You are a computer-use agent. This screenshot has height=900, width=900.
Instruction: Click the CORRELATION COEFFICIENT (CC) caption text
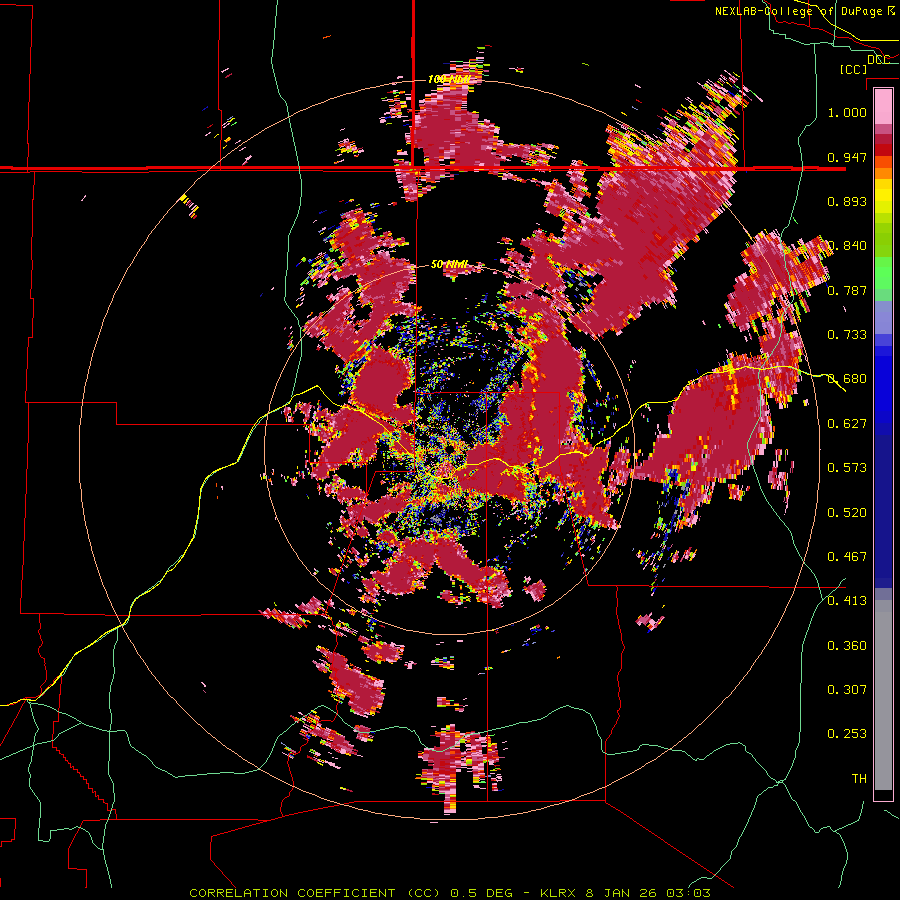[x=315, y=893]
